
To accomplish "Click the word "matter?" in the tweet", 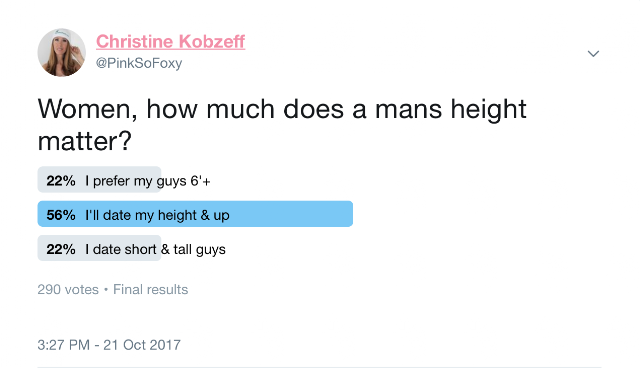I will [x=84, y=142].
